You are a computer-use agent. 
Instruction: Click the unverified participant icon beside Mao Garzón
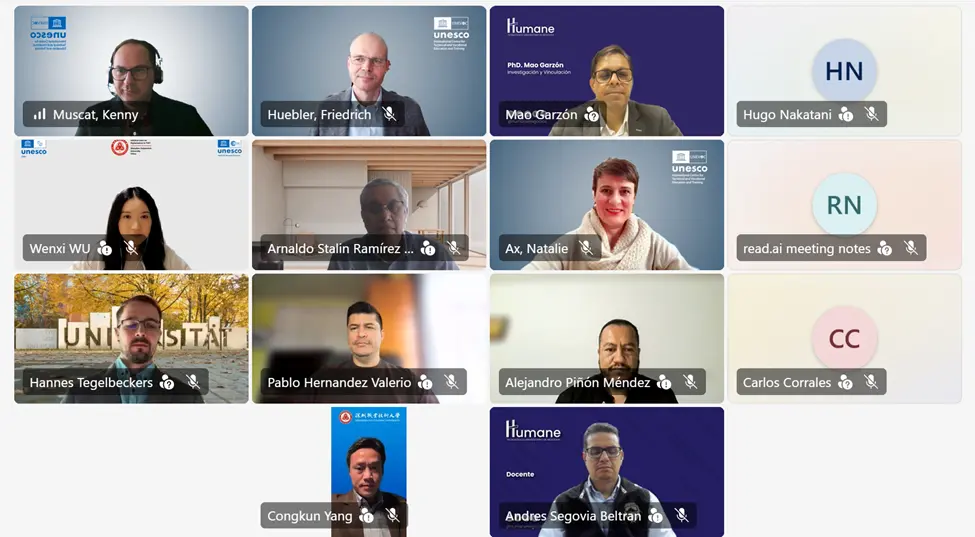(x=591, y=114)
